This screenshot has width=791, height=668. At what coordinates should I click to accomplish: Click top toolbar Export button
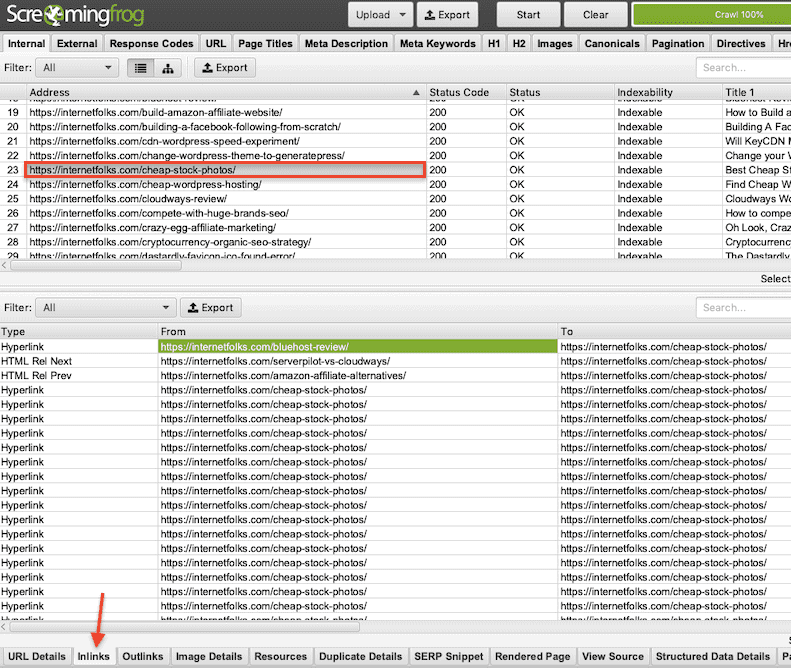coord(447,15)
